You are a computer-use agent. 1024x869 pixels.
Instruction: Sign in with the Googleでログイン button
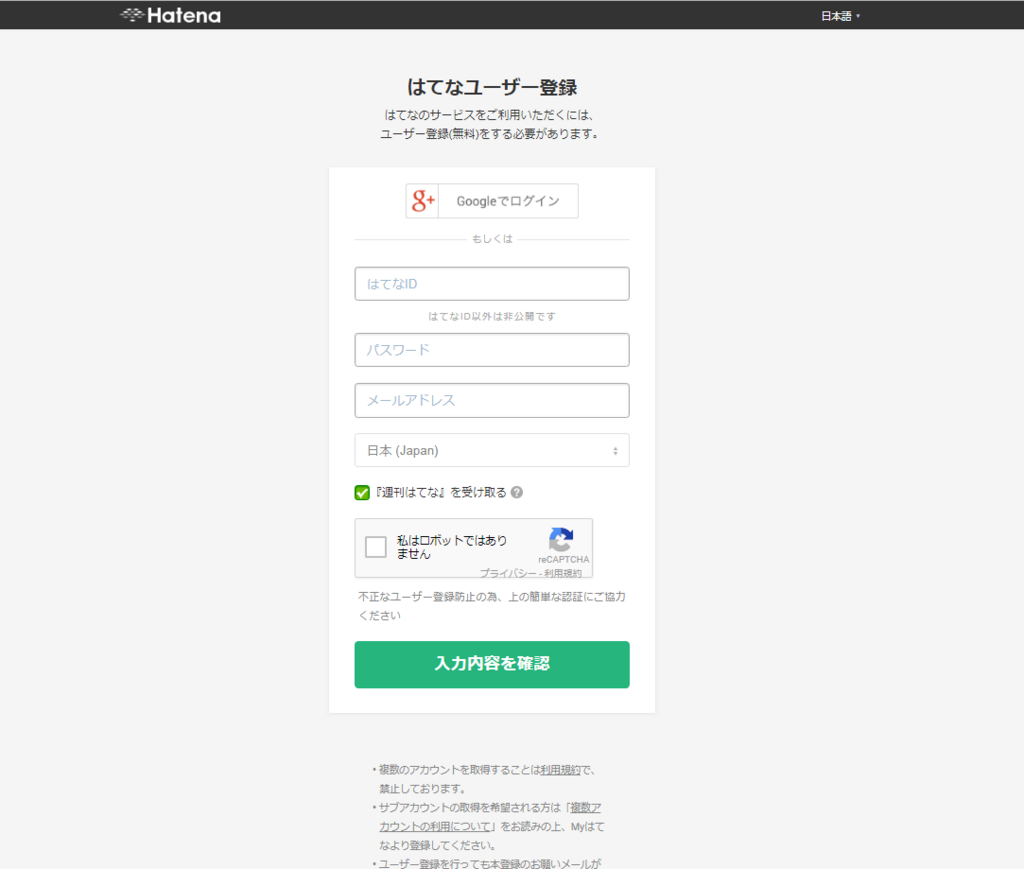click(x=492, y=201)
